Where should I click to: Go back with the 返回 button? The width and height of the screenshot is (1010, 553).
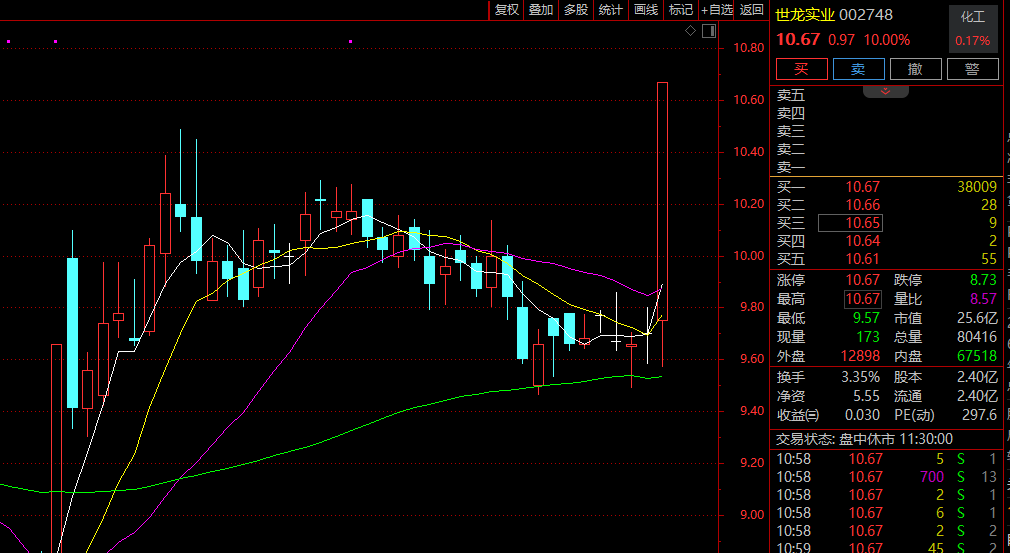click(x=752, y=10)
